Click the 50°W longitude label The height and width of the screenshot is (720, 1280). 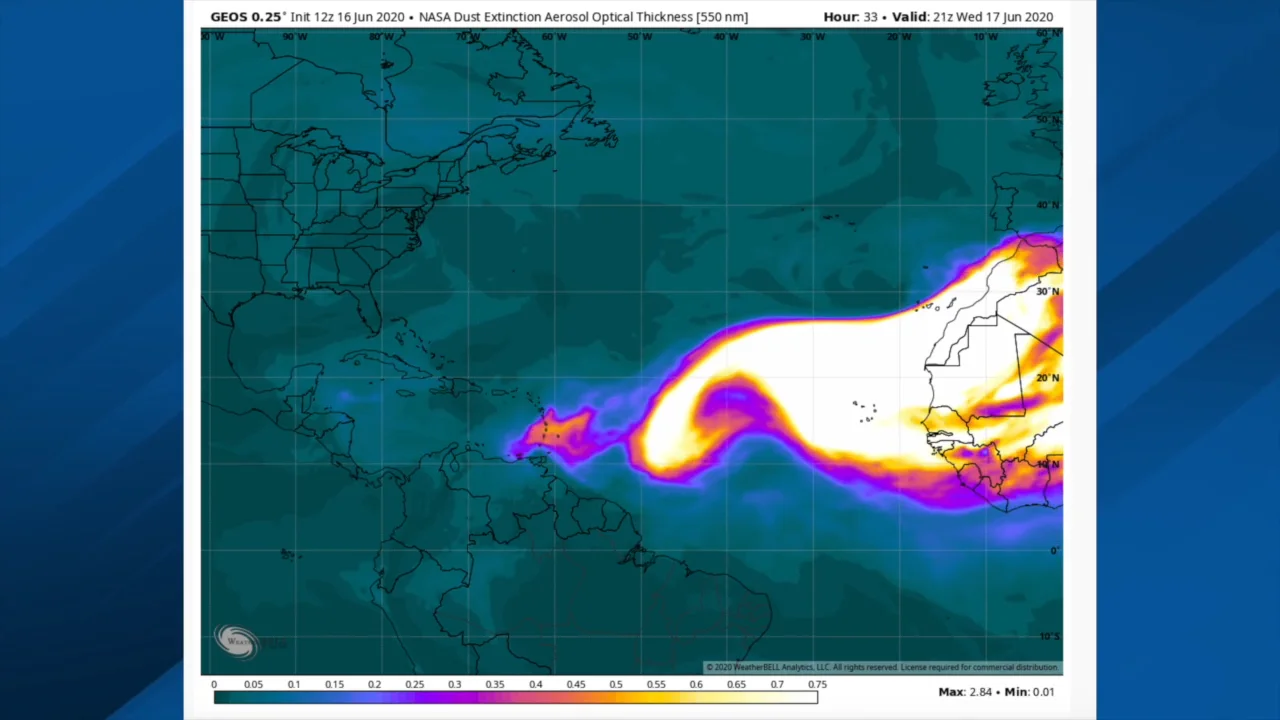(x=640, y=37)
